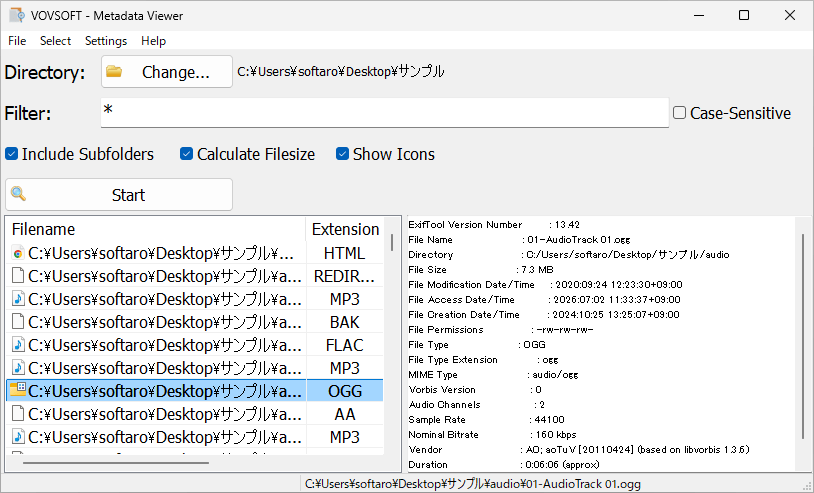Click the blank file icon of the REDIR row
814x493 pixels.
(x=18, y=276)
